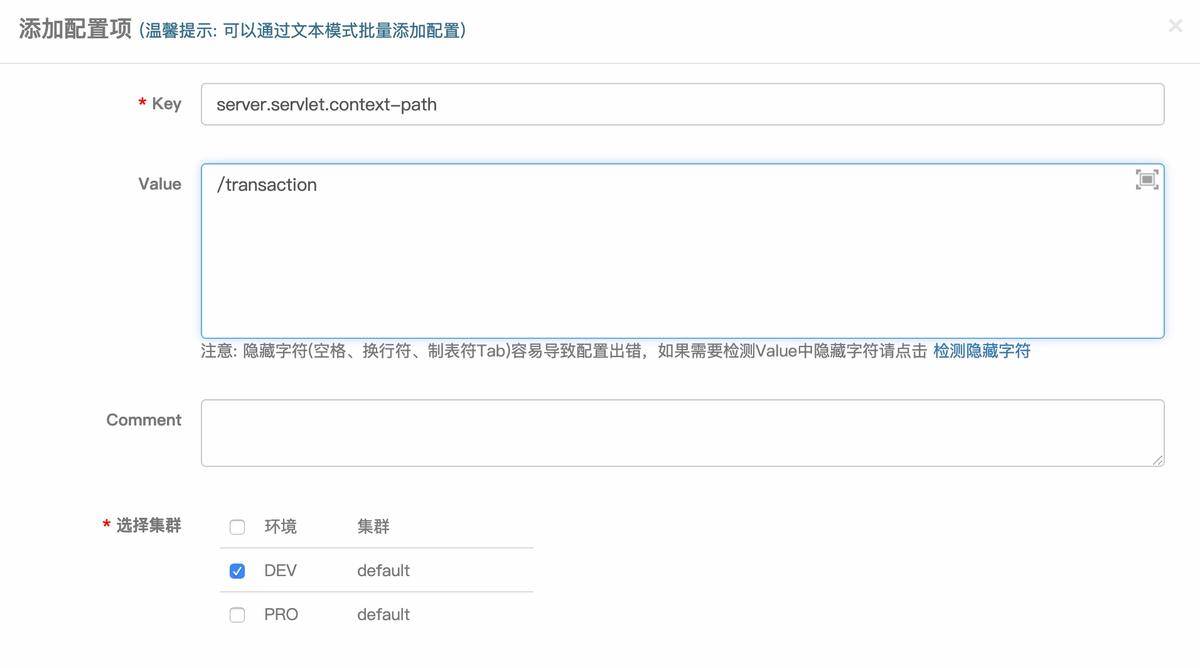Select the /transaction value text

[x=266, y=183]
